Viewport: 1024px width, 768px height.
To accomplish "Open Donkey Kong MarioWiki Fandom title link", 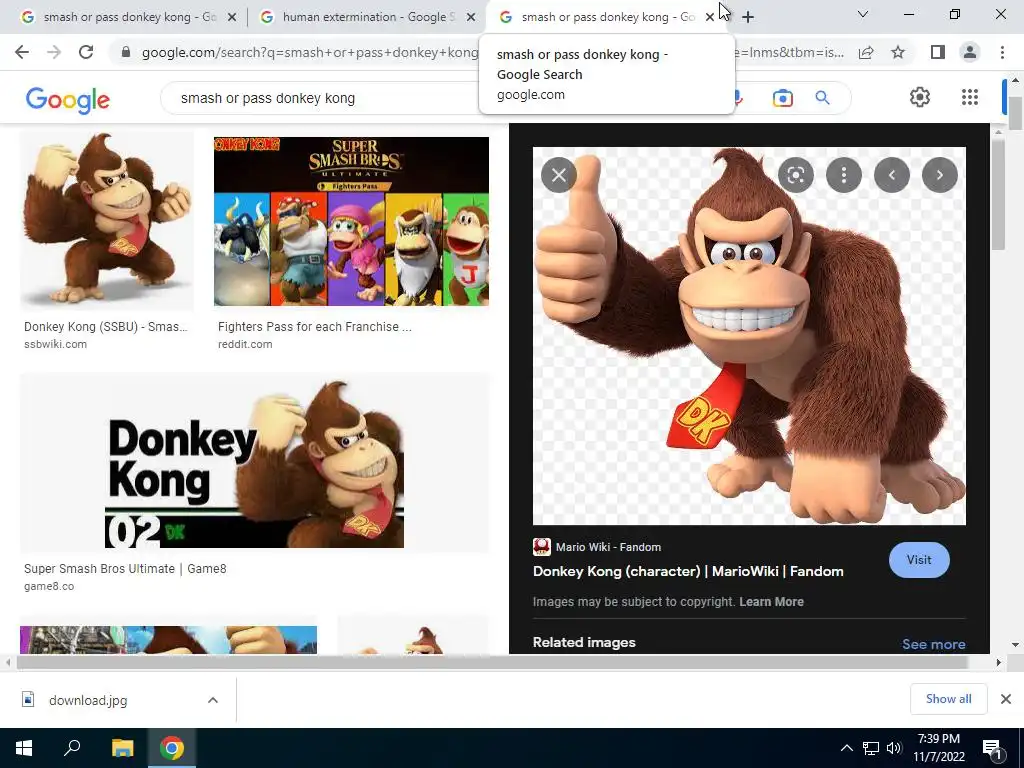I will [688, 571].
